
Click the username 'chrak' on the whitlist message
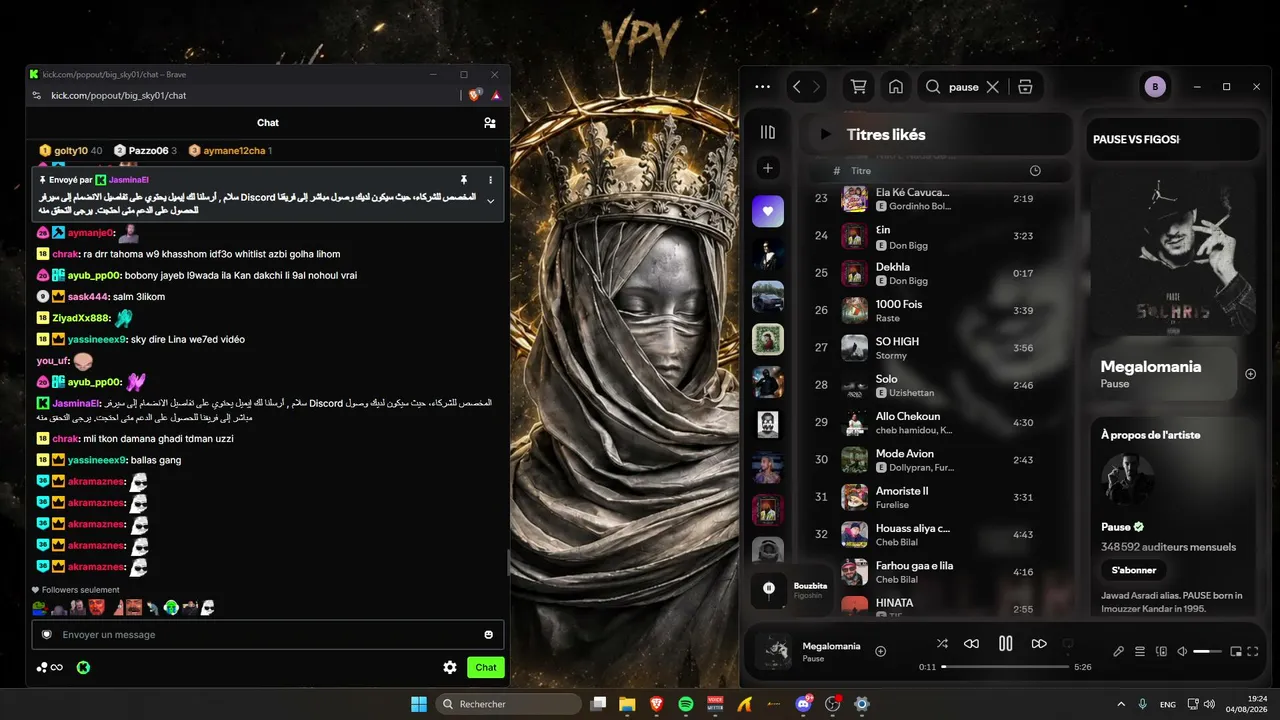coord(65,254)
